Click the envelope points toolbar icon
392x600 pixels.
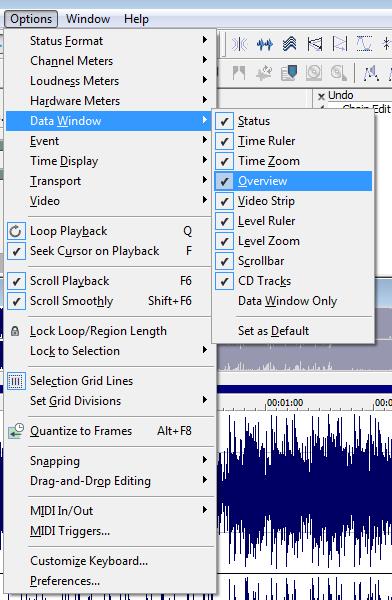click(371, 73)
